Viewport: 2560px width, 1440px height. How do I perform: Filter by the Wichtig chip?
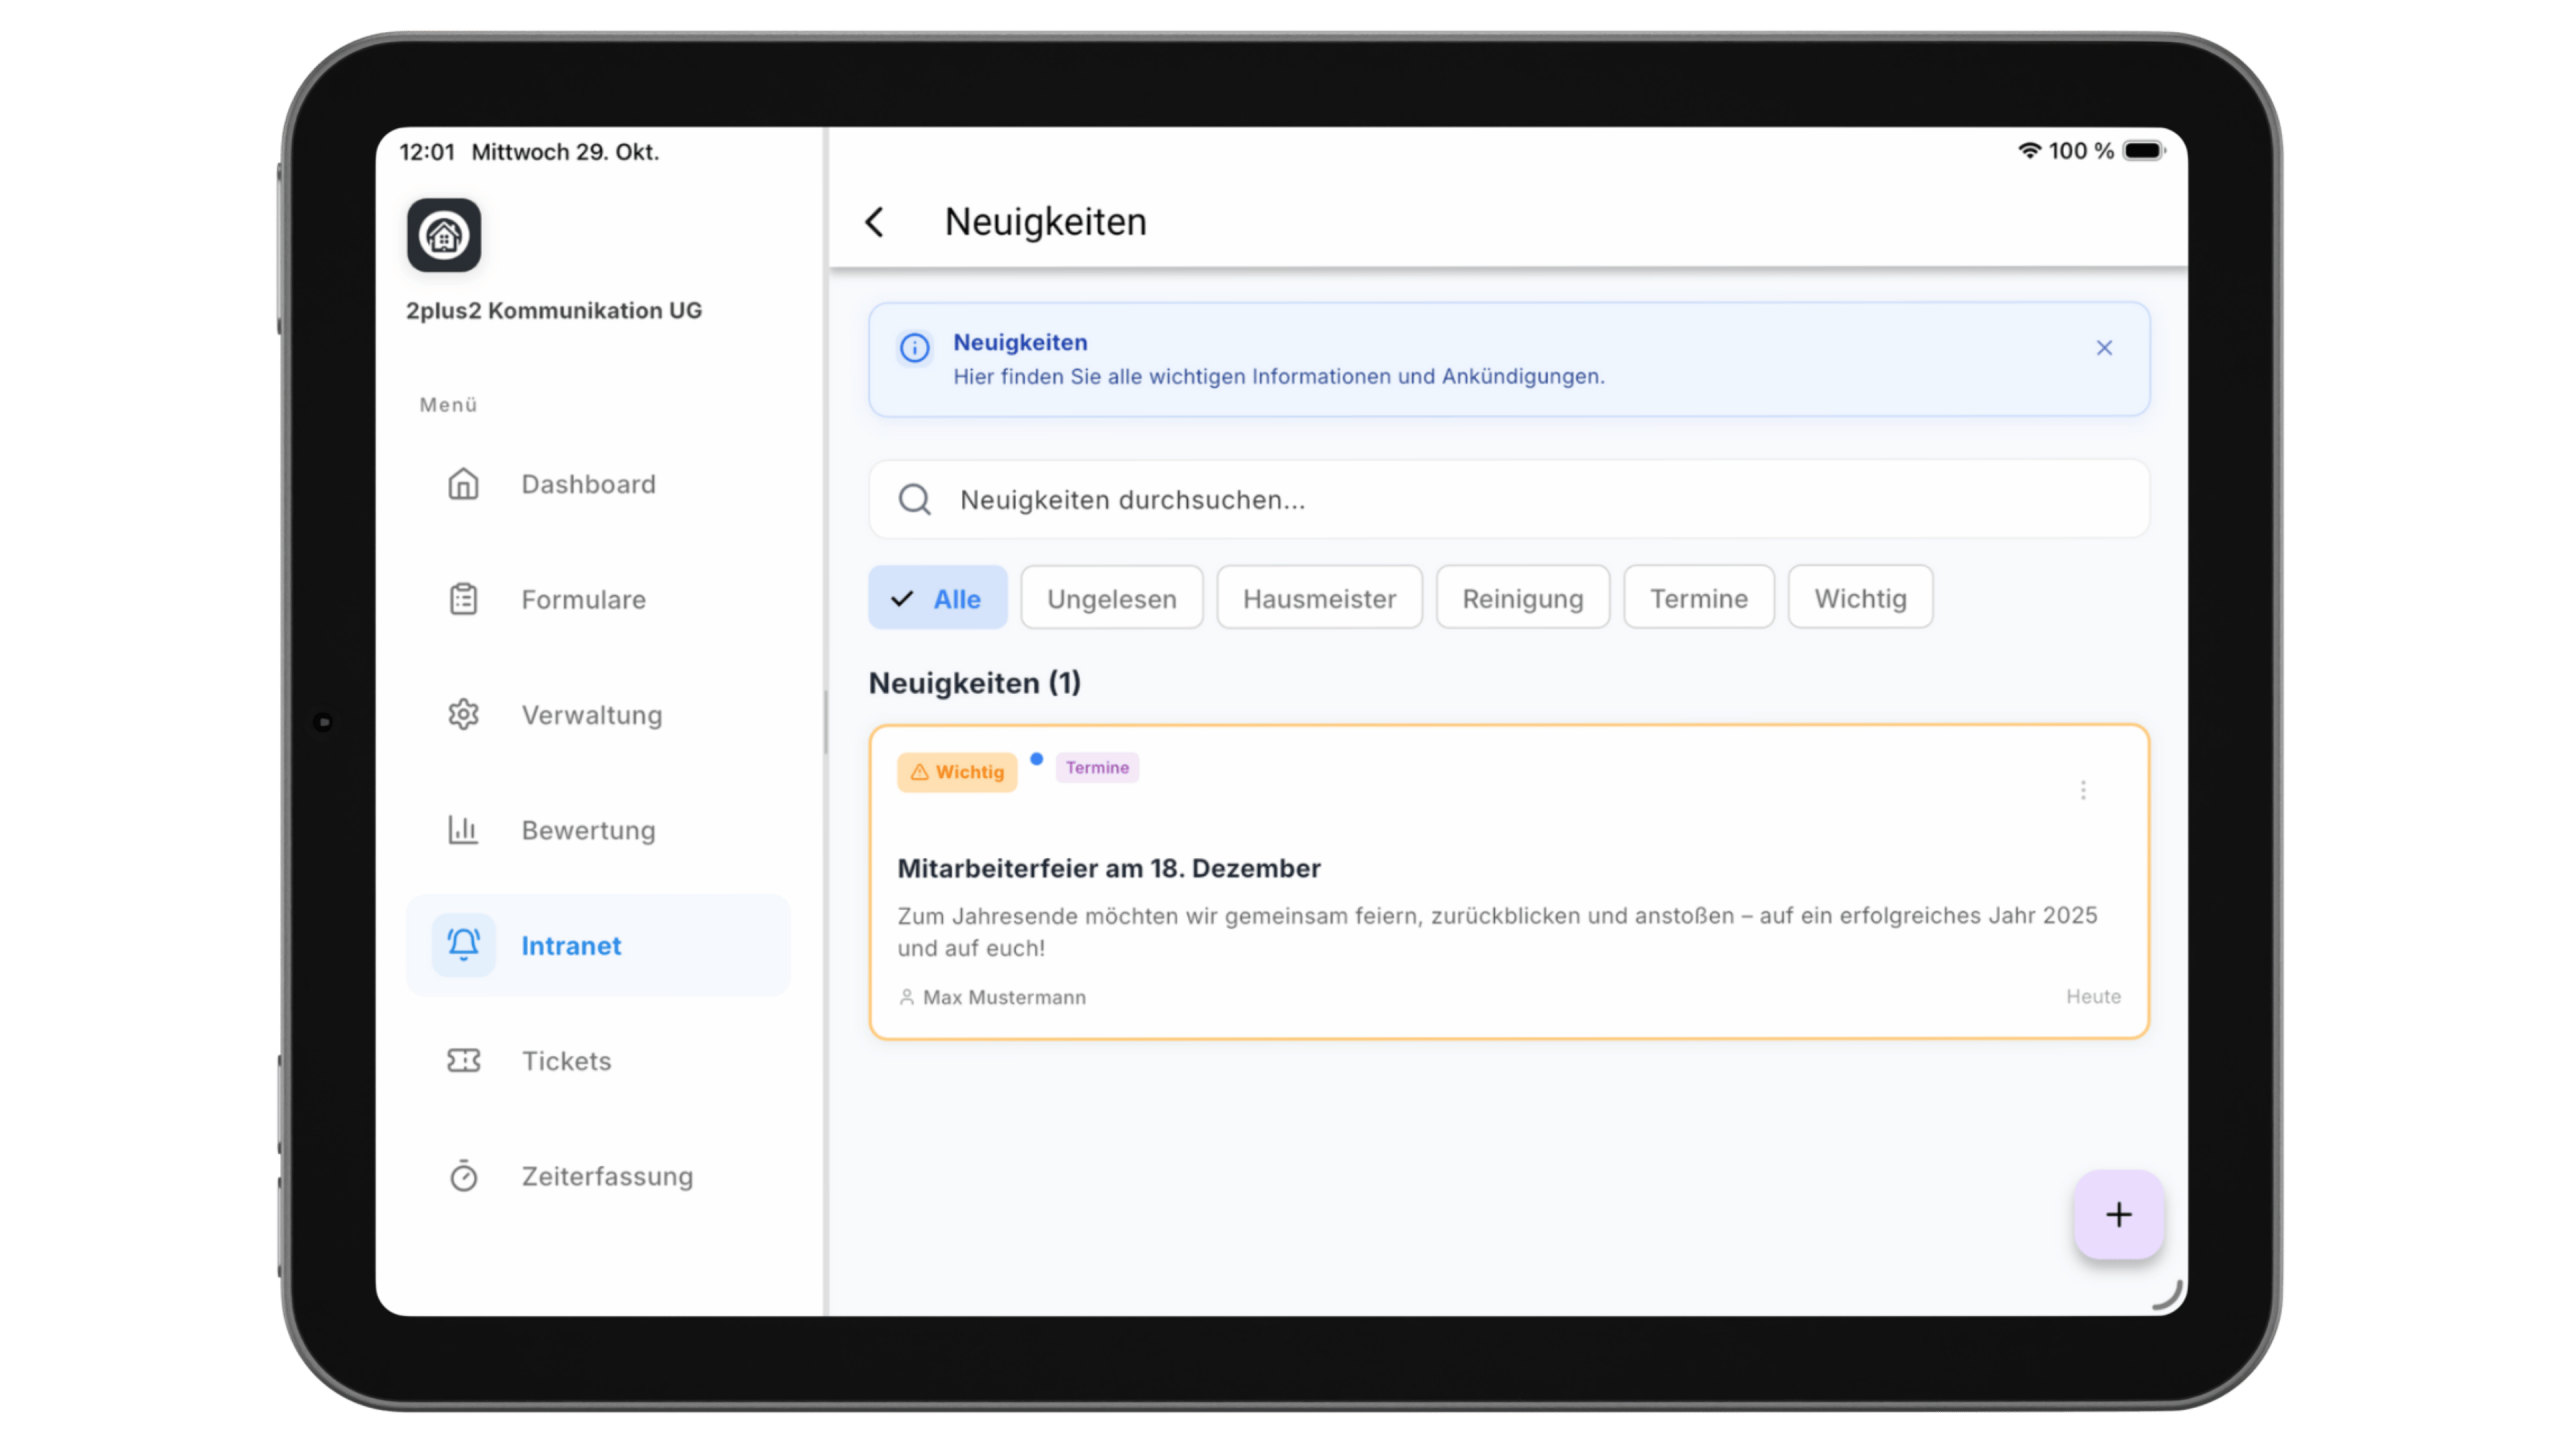[x=1860, y=598]
